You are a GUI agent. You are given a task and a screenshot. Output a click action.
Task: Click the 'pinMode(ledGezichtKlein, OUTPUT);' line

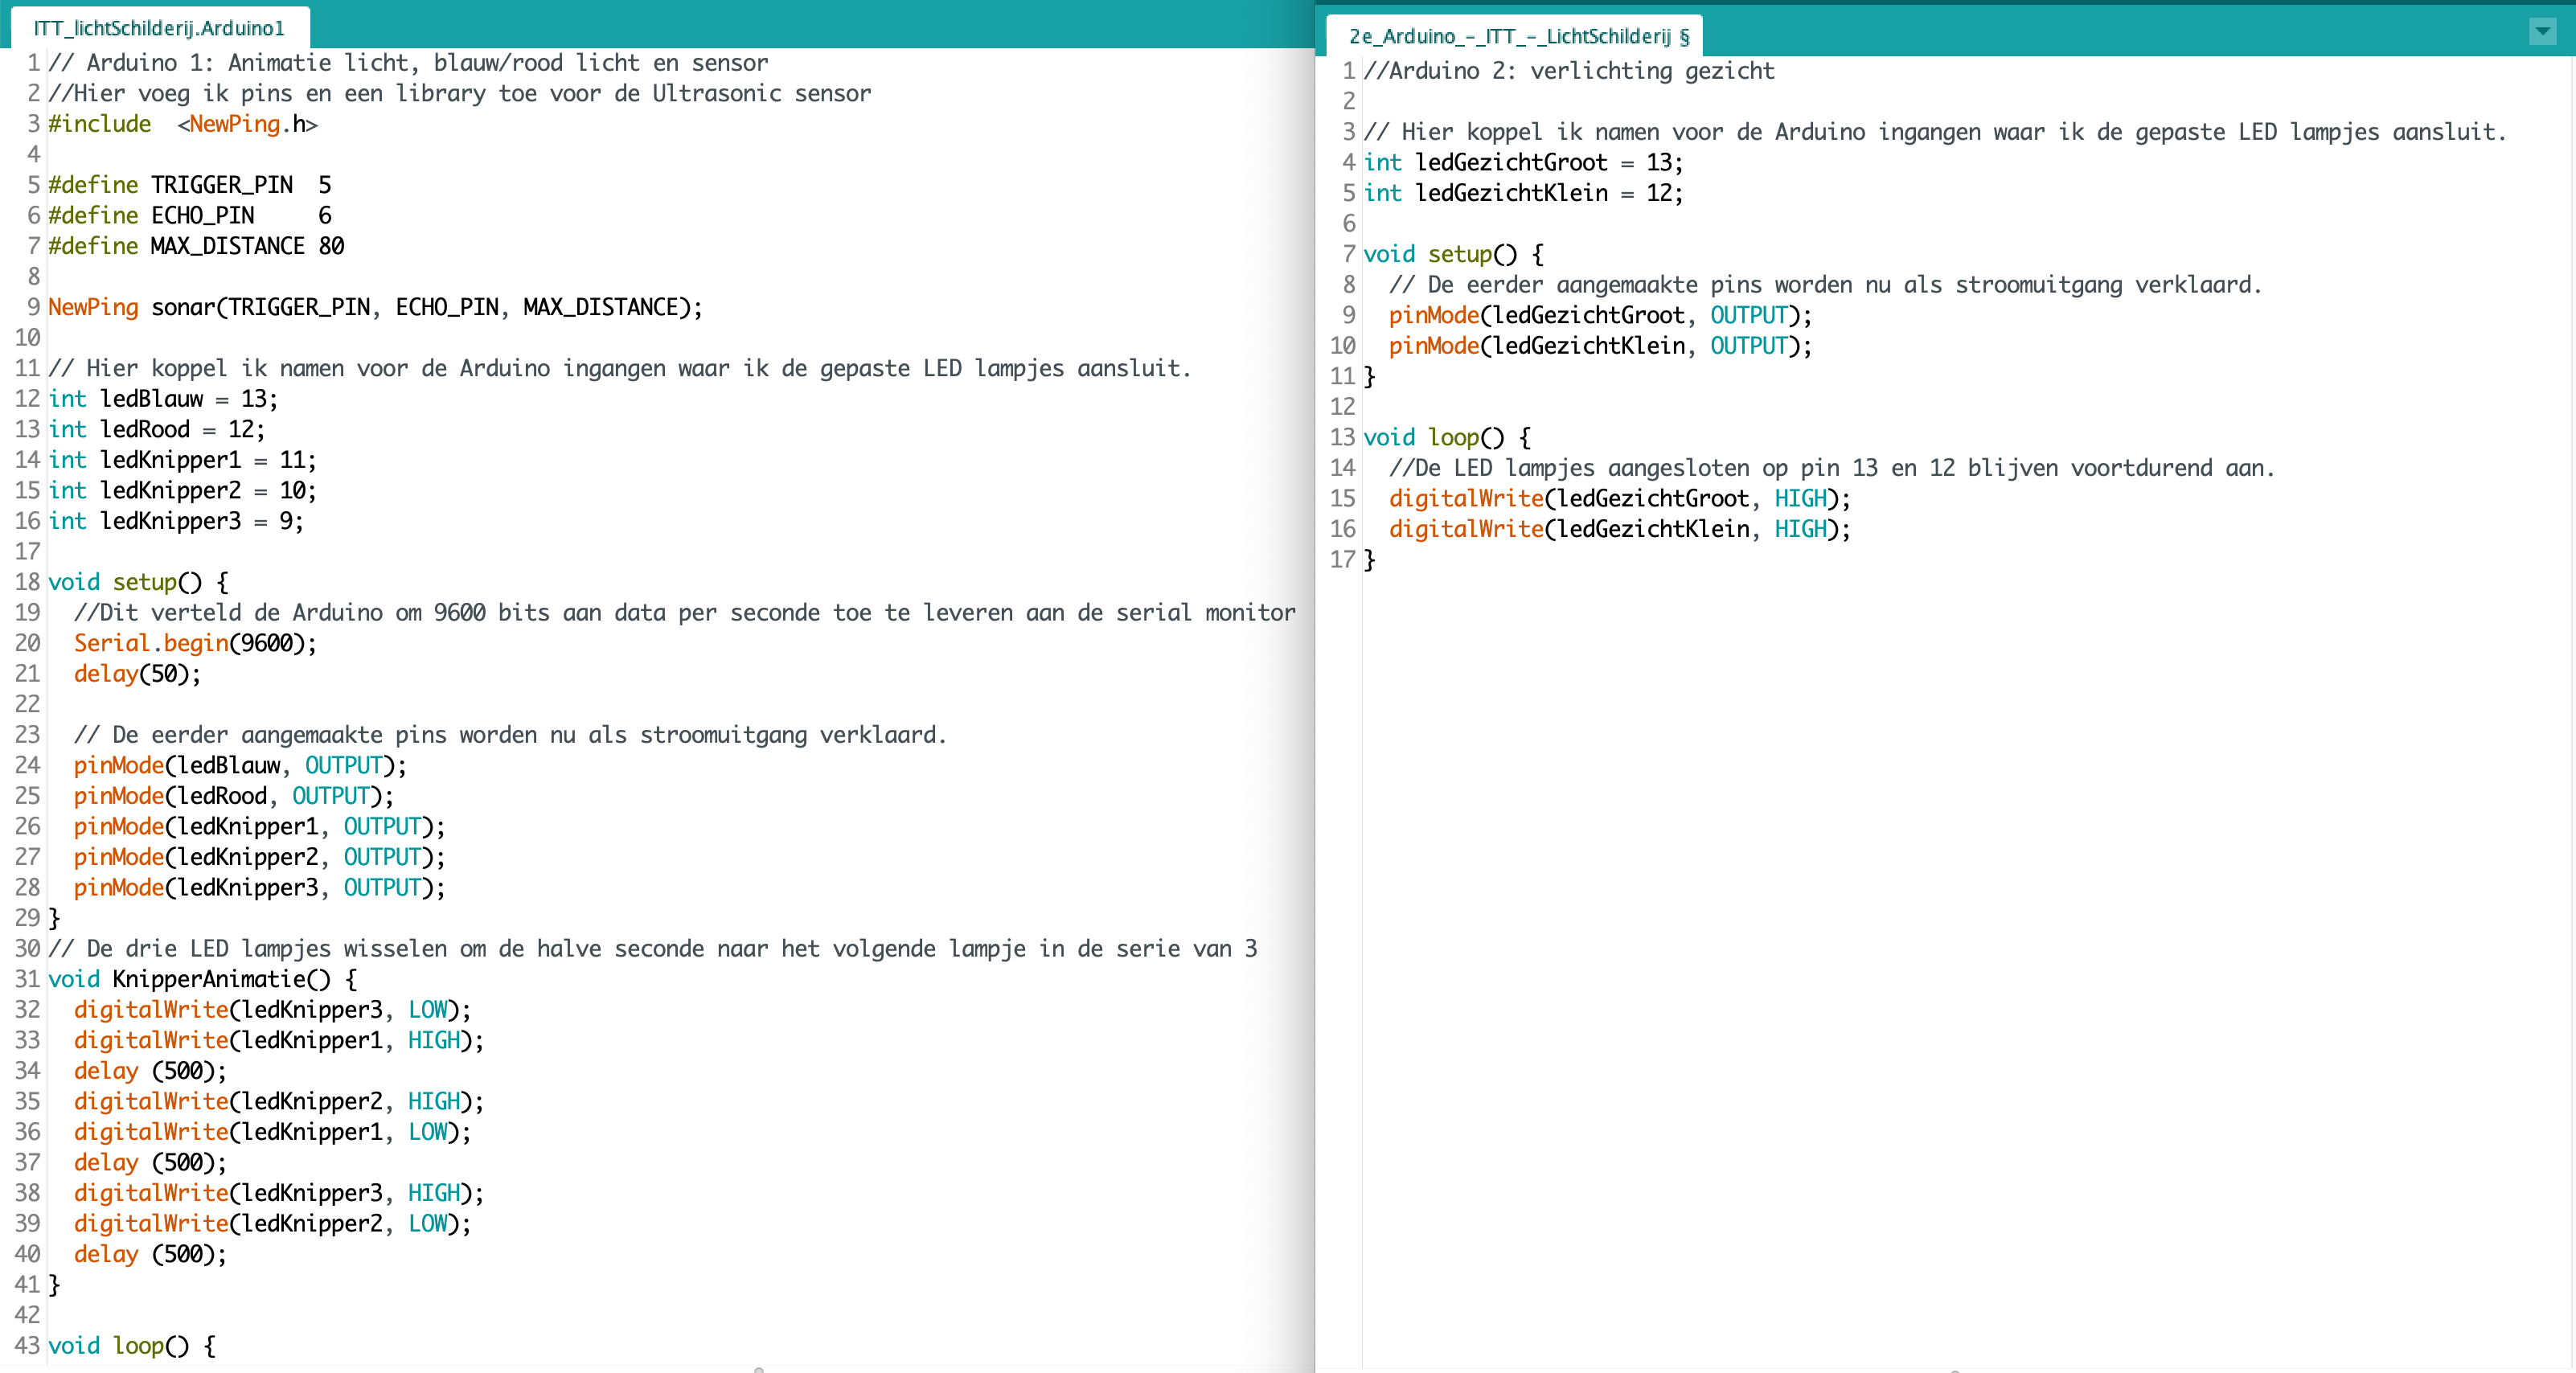point(1600,346)
